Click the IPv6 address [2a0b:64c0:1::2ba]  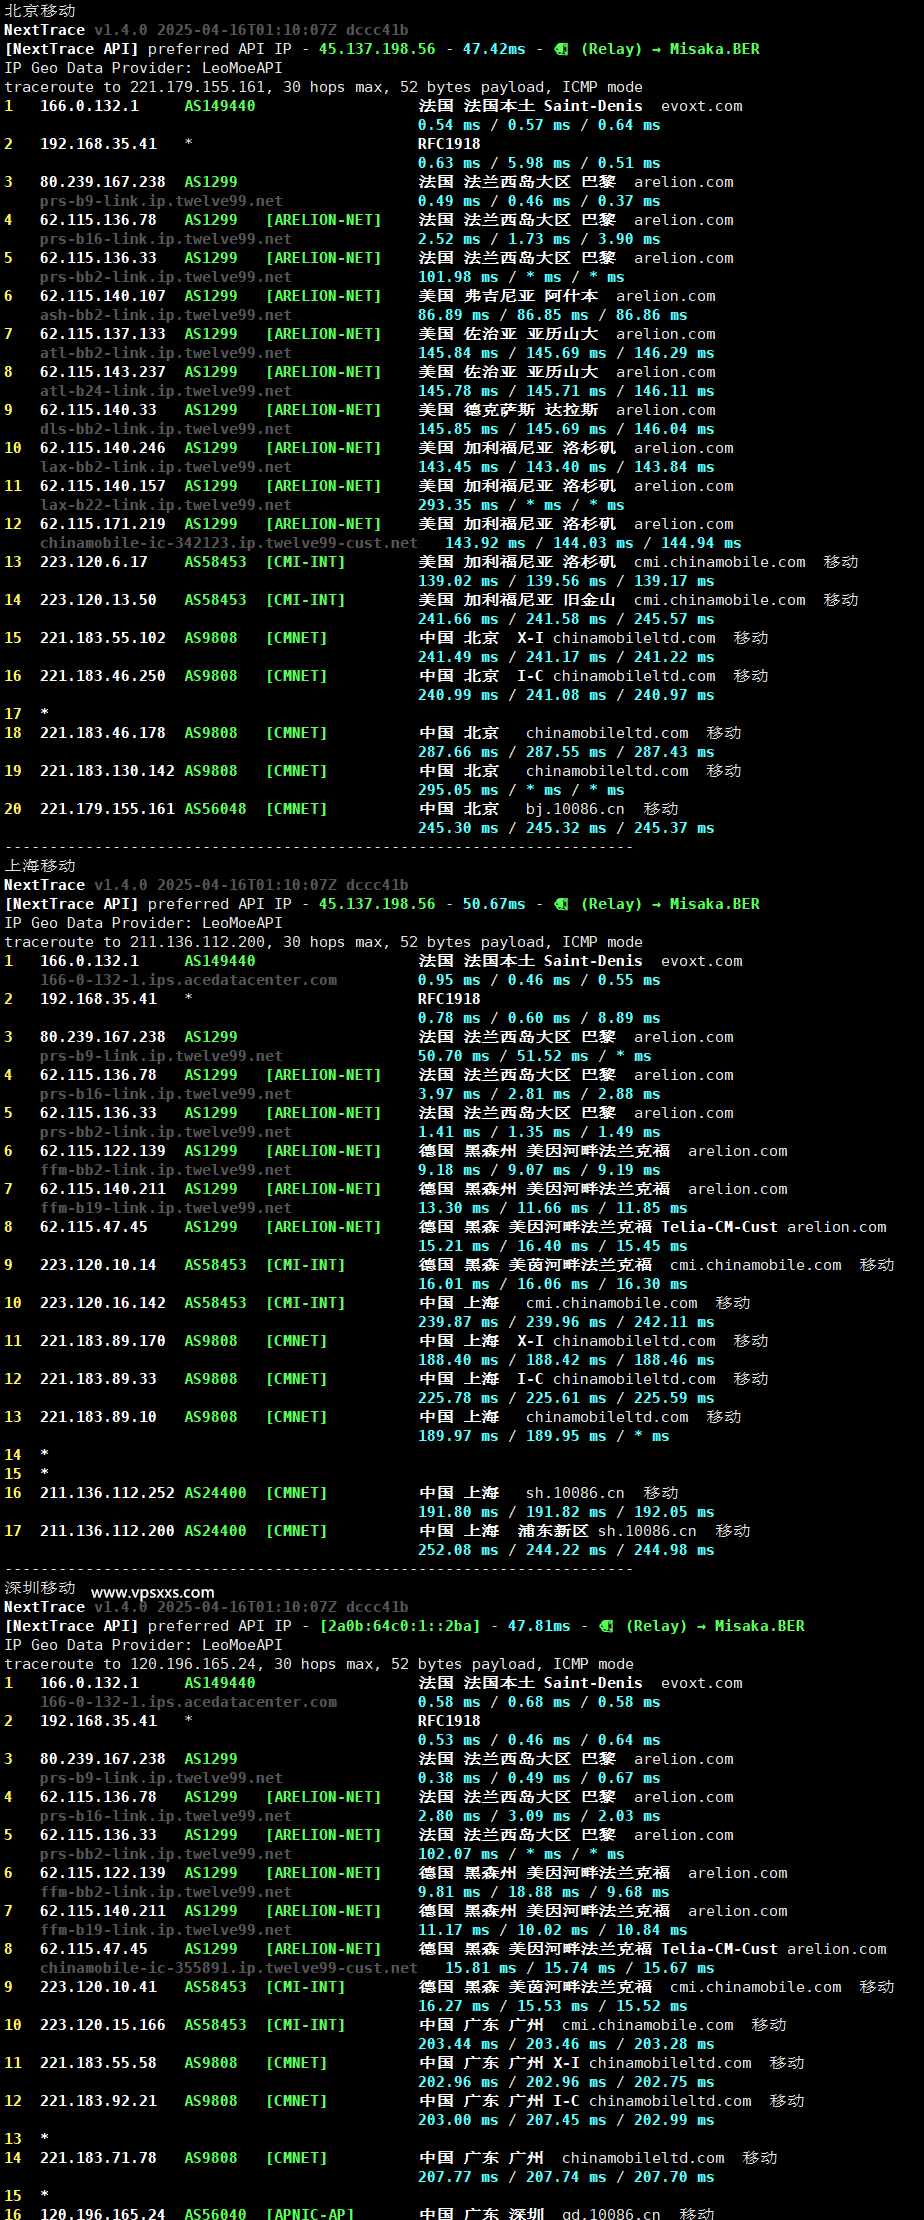400,1626
